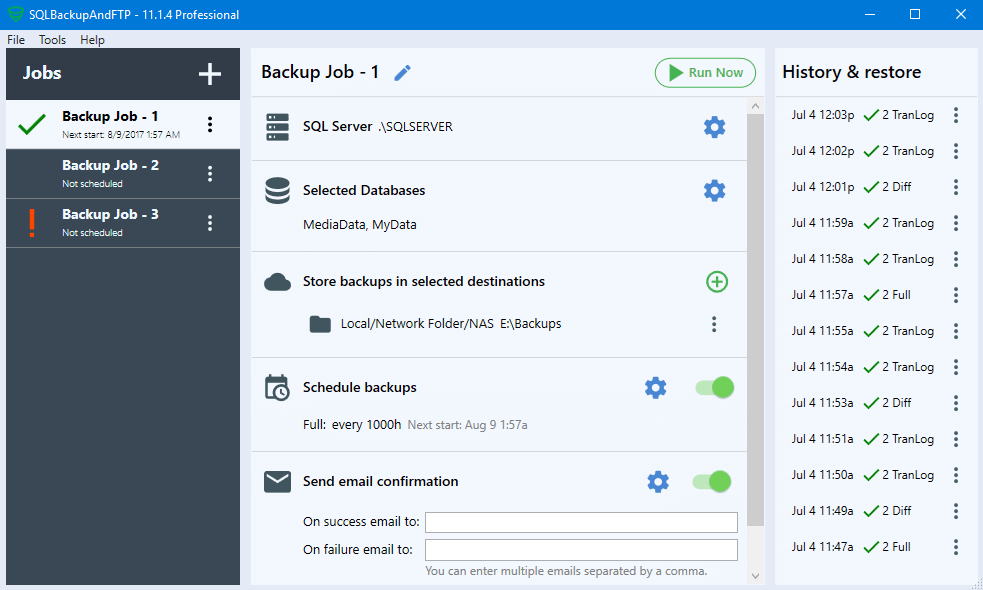Click the On success email field
Image resolution: width=983 pixels, height=590 pixels.
[x=581, y=522]
